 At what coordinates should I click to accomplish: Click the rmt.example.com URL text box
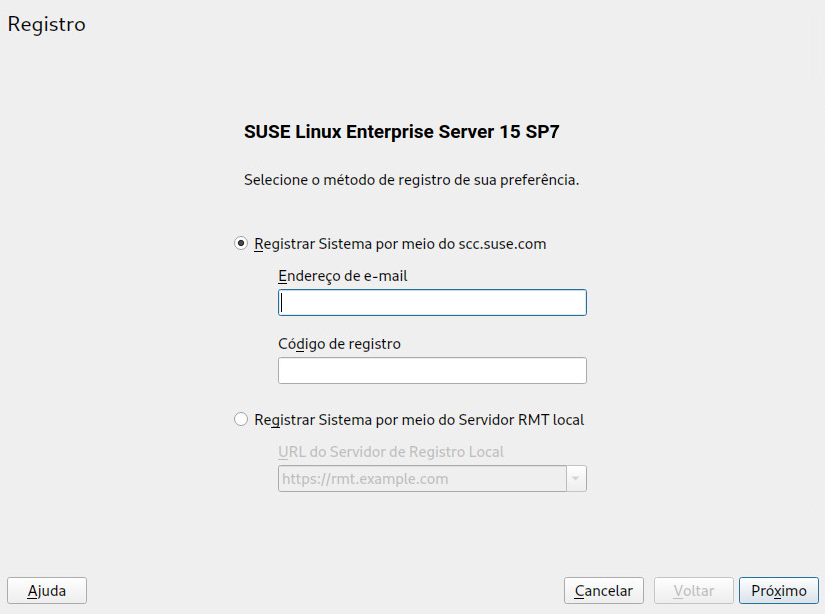pos(421,479)
